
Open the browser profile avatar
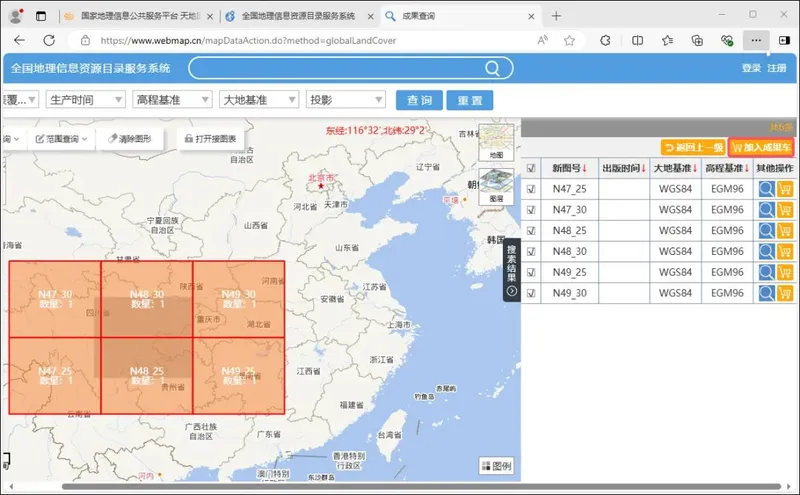pyautogui.click(x=16, y=16)
